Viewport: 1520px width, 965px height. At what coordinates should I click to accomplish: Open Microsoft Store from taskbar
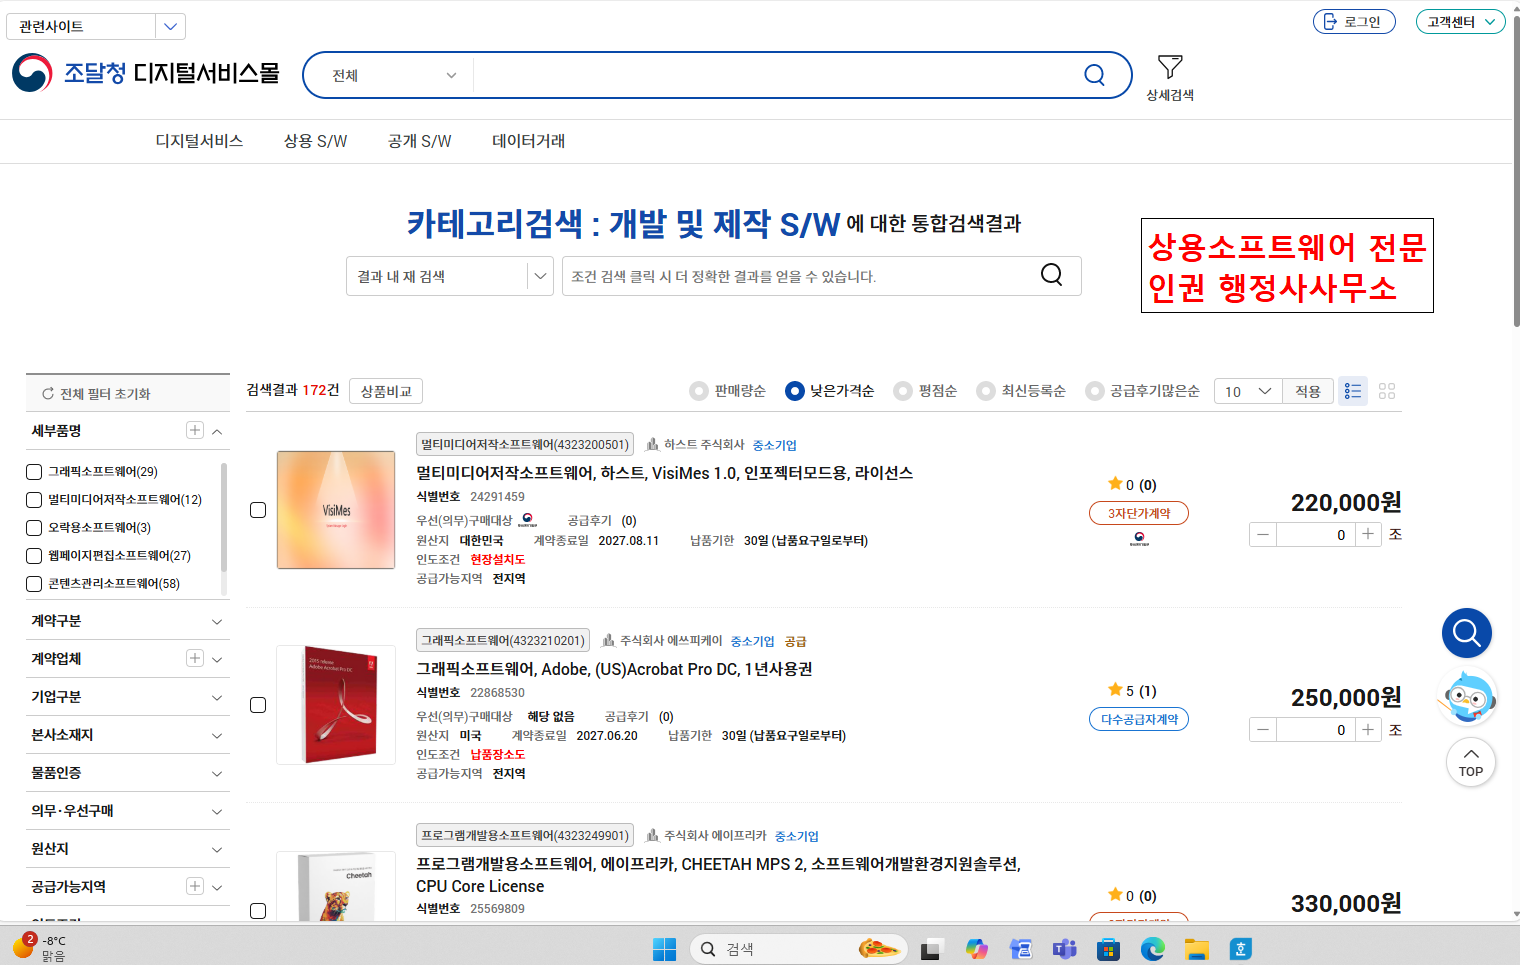tap(1108, 949)
